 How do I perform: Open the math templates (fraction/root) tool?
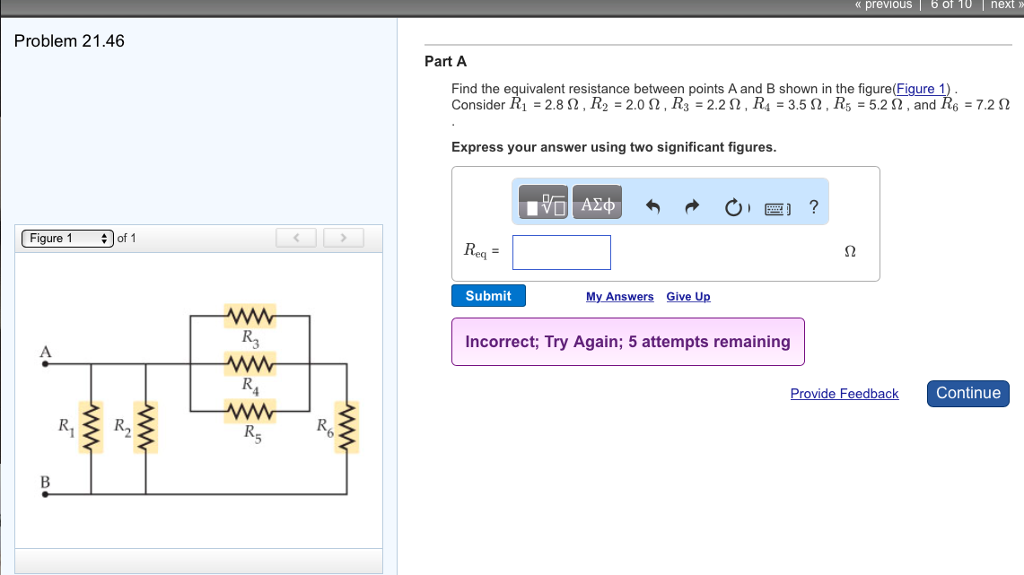(x=543, y=202)
